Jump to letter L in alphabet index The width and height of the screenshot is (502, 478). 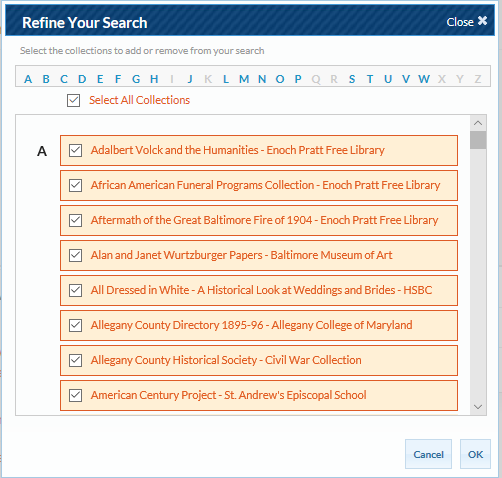click(226, 79)
